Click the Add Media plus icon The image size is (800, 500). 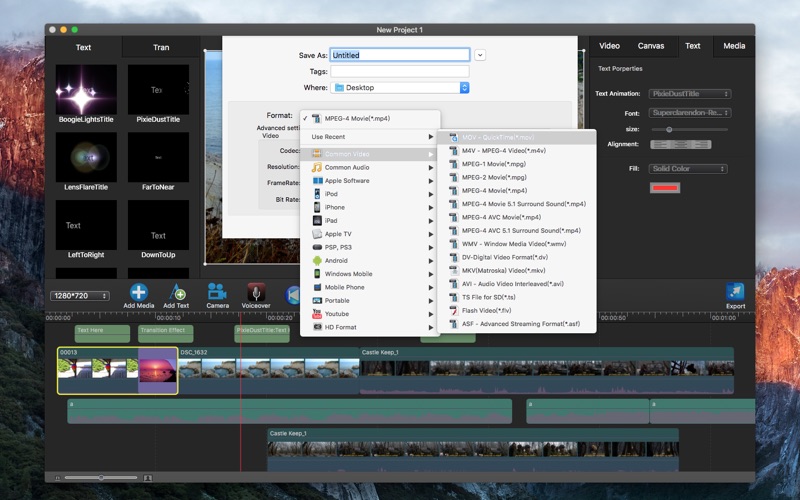click(138, 292)
